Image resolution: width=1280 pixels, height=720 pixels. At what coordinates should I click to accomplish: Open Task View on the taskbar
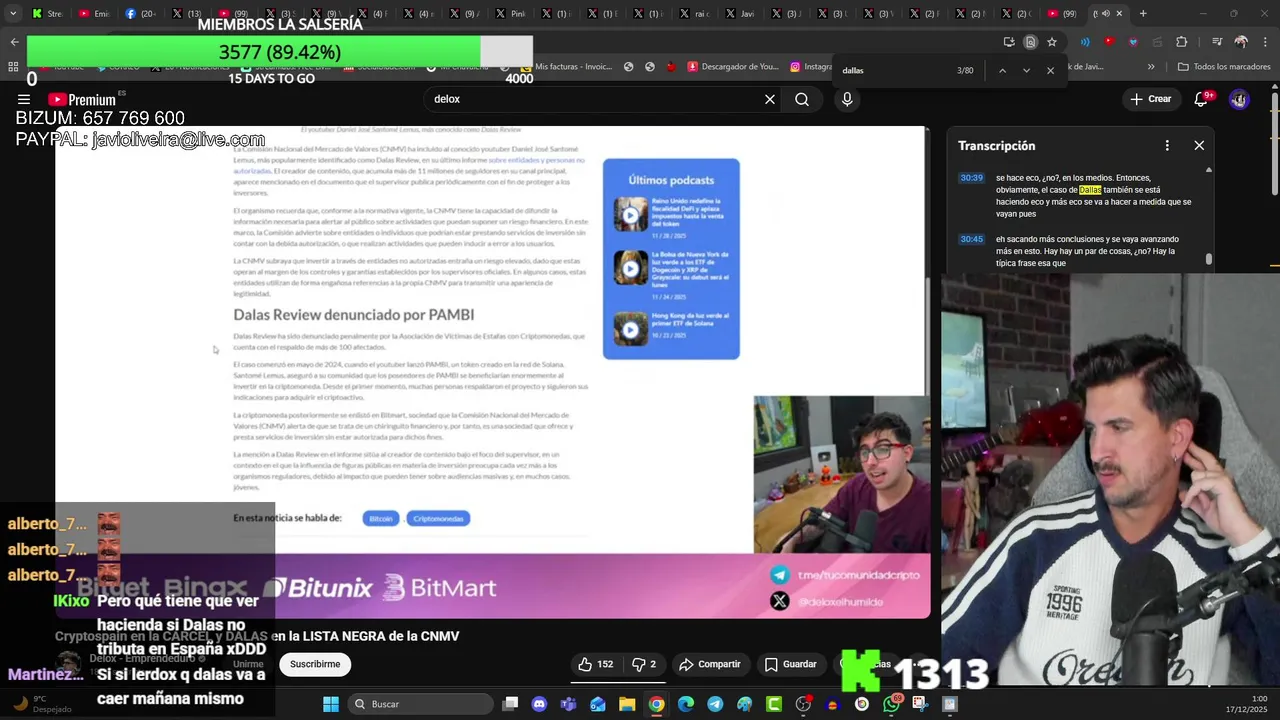[x=511, y=704]
